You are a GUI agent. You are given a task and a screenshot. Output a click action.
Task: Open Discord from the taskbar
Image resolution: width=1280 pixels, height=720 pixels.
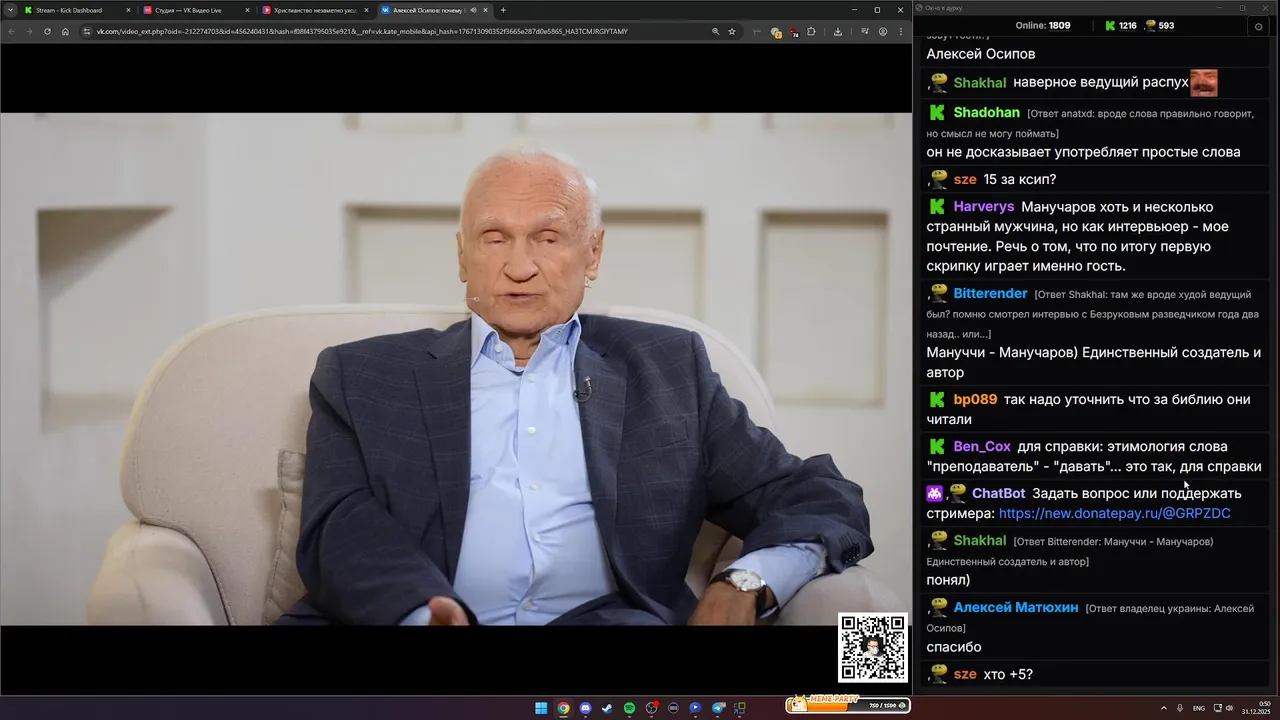click(x=585, y=708)
